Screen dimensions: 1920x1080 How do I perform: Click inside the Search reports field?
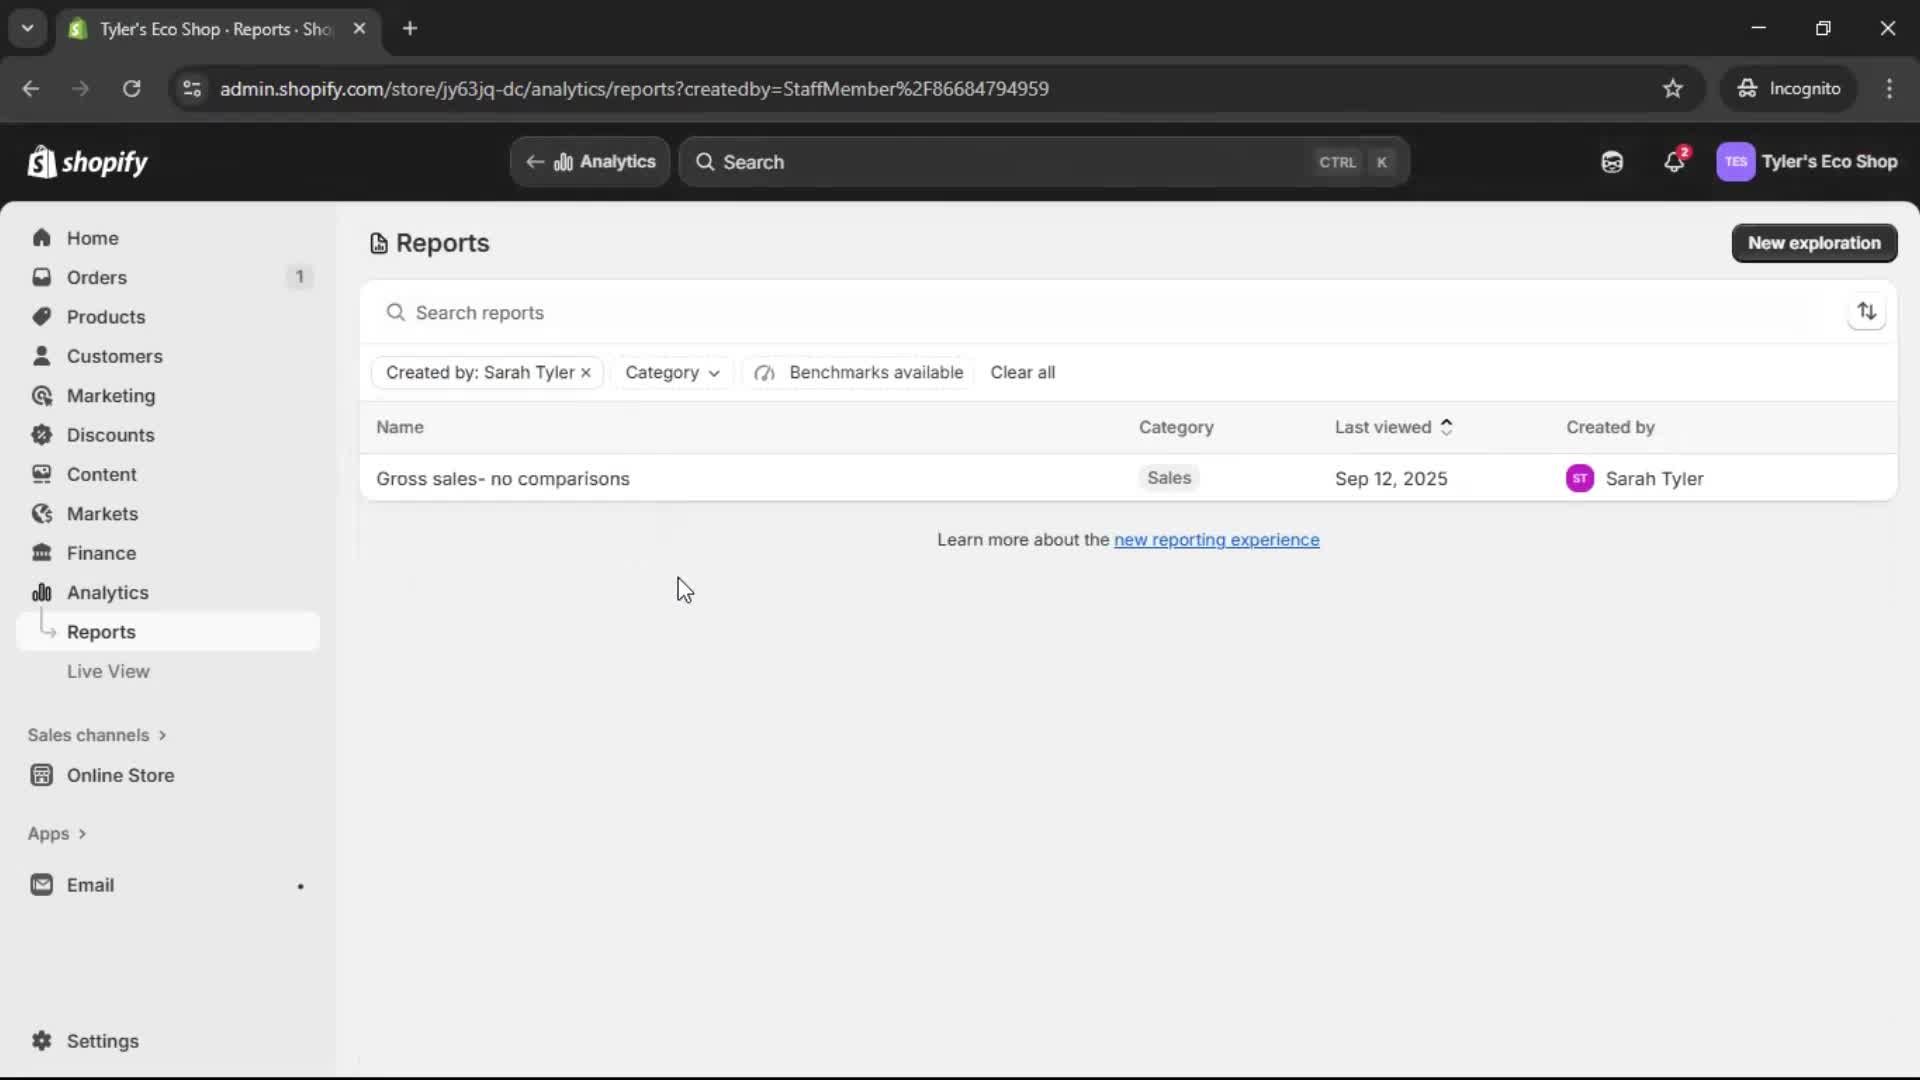[x=700, y=312]
